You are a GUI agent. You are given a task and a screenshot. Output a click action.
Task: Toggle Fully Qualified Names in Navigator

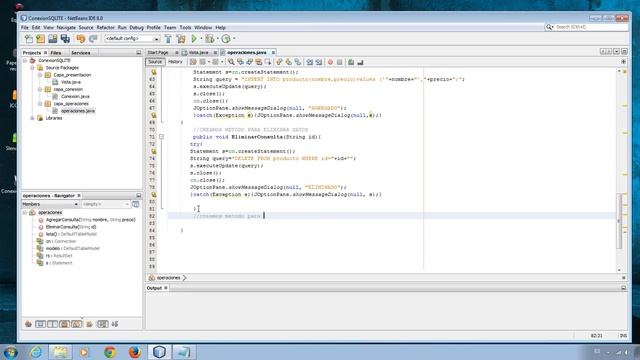(89, 324)
